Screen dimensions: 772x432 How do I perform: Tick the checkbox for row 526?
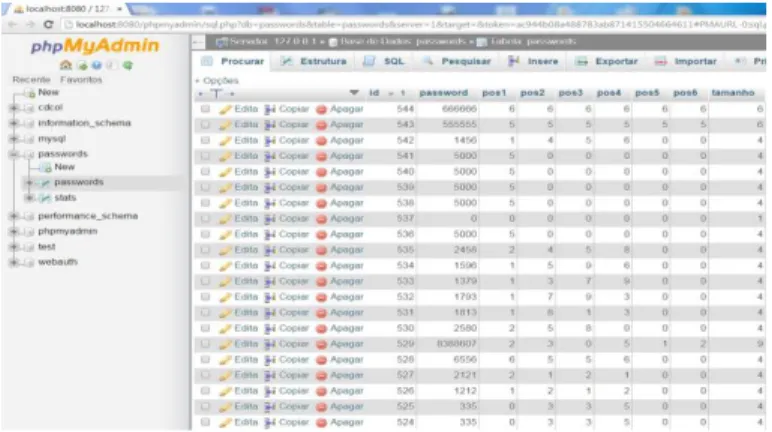[205, 391]
